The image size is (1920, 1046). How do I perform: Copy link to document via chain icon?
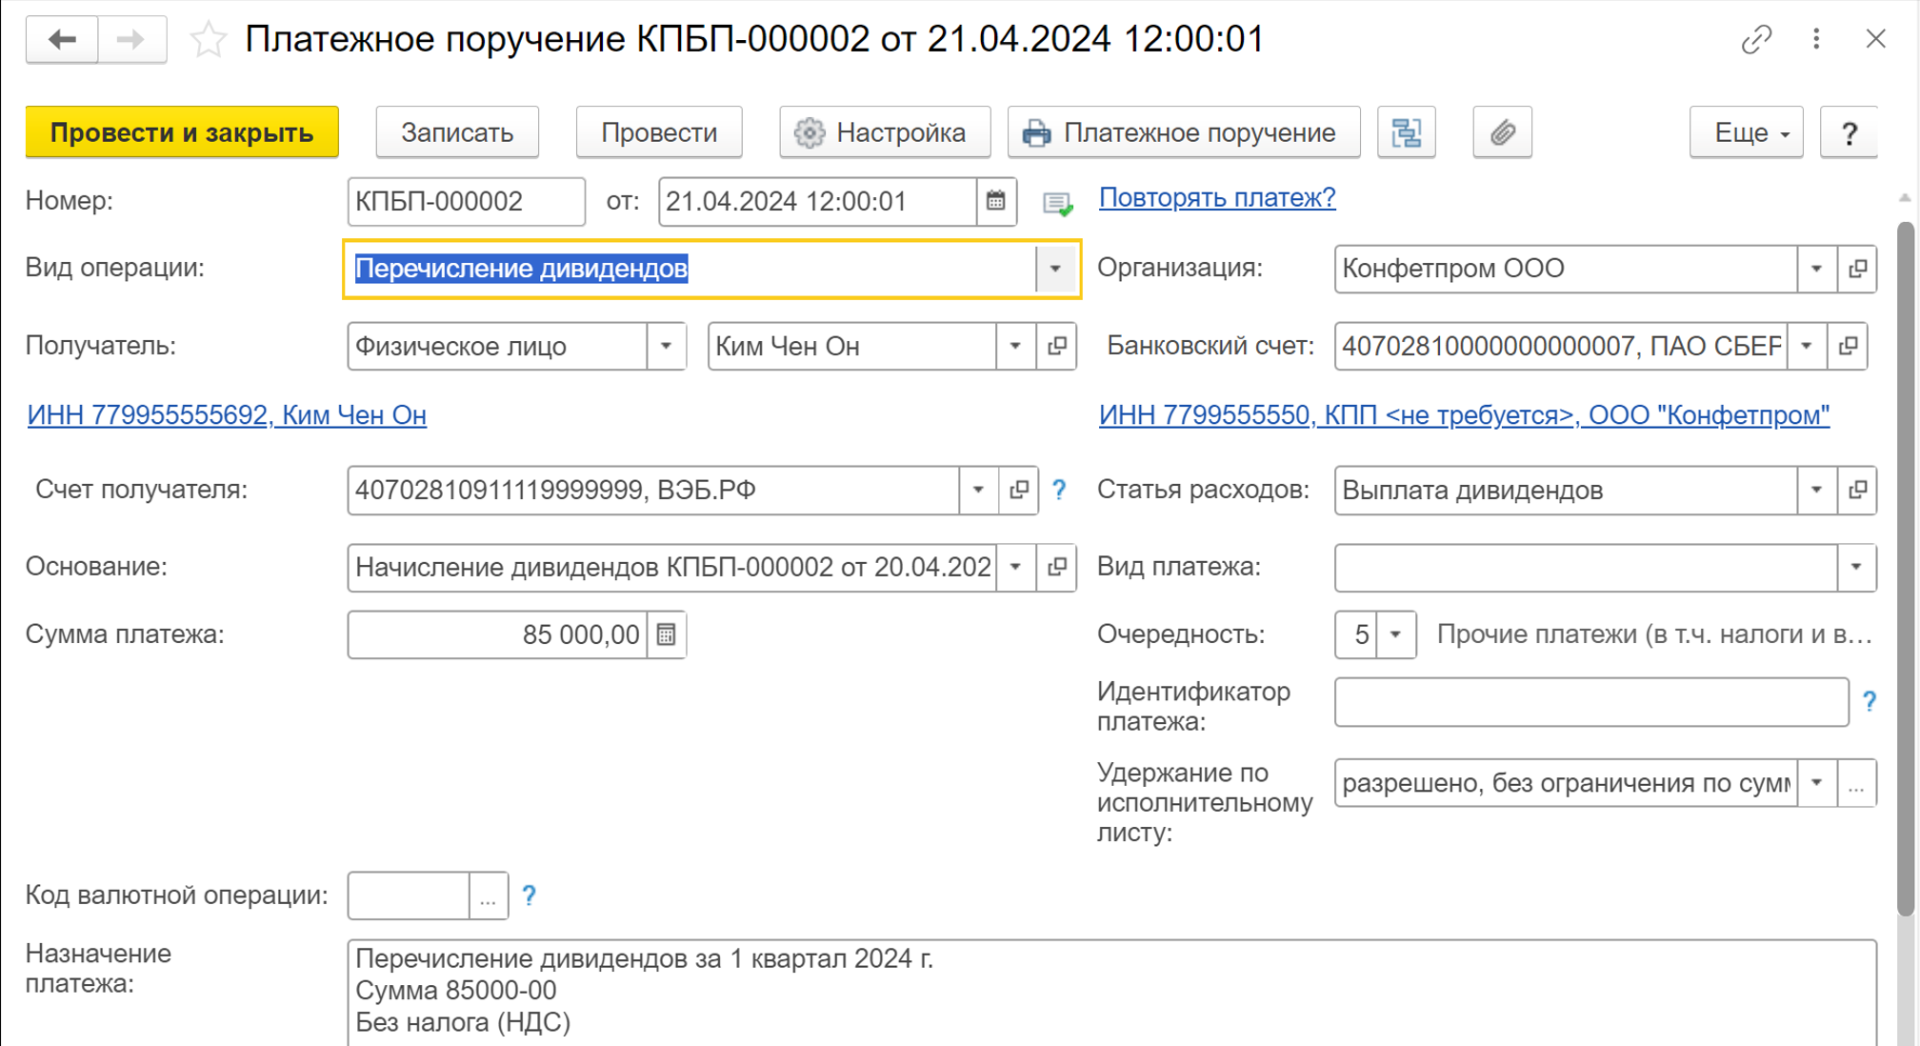pos(1756,40)
